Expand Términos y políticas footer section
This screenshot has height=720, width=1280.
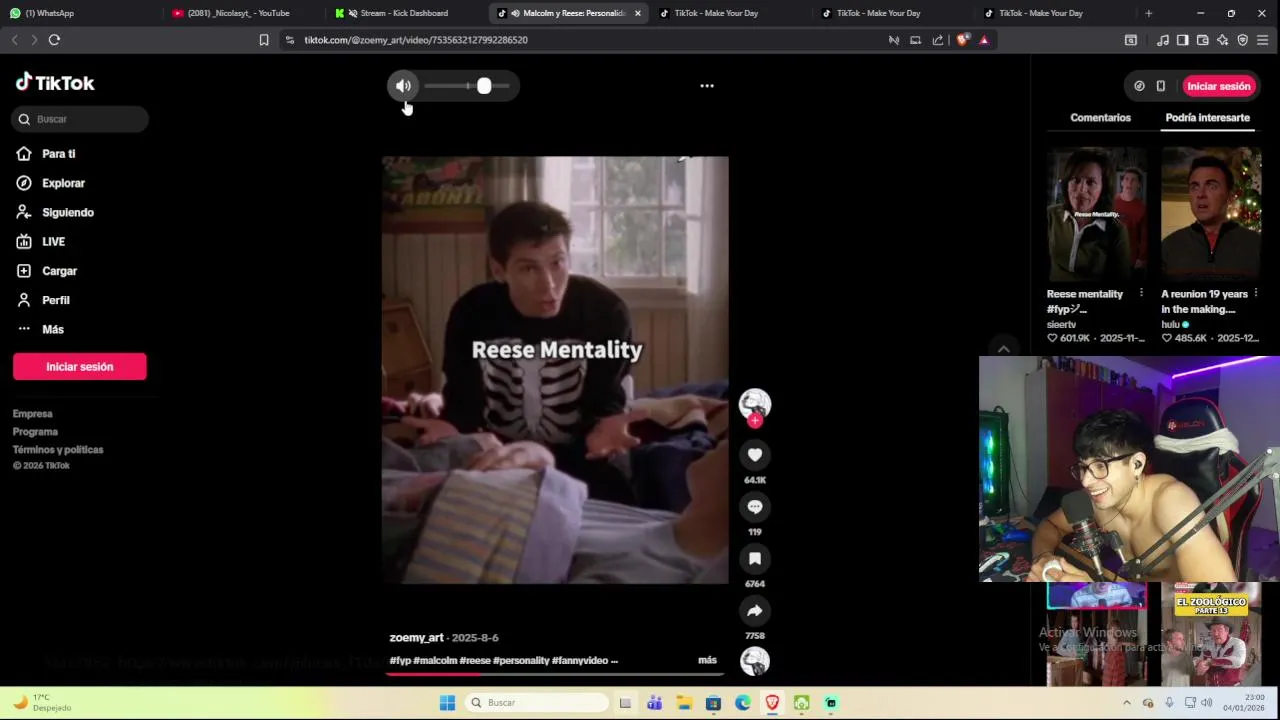[58, 450]
